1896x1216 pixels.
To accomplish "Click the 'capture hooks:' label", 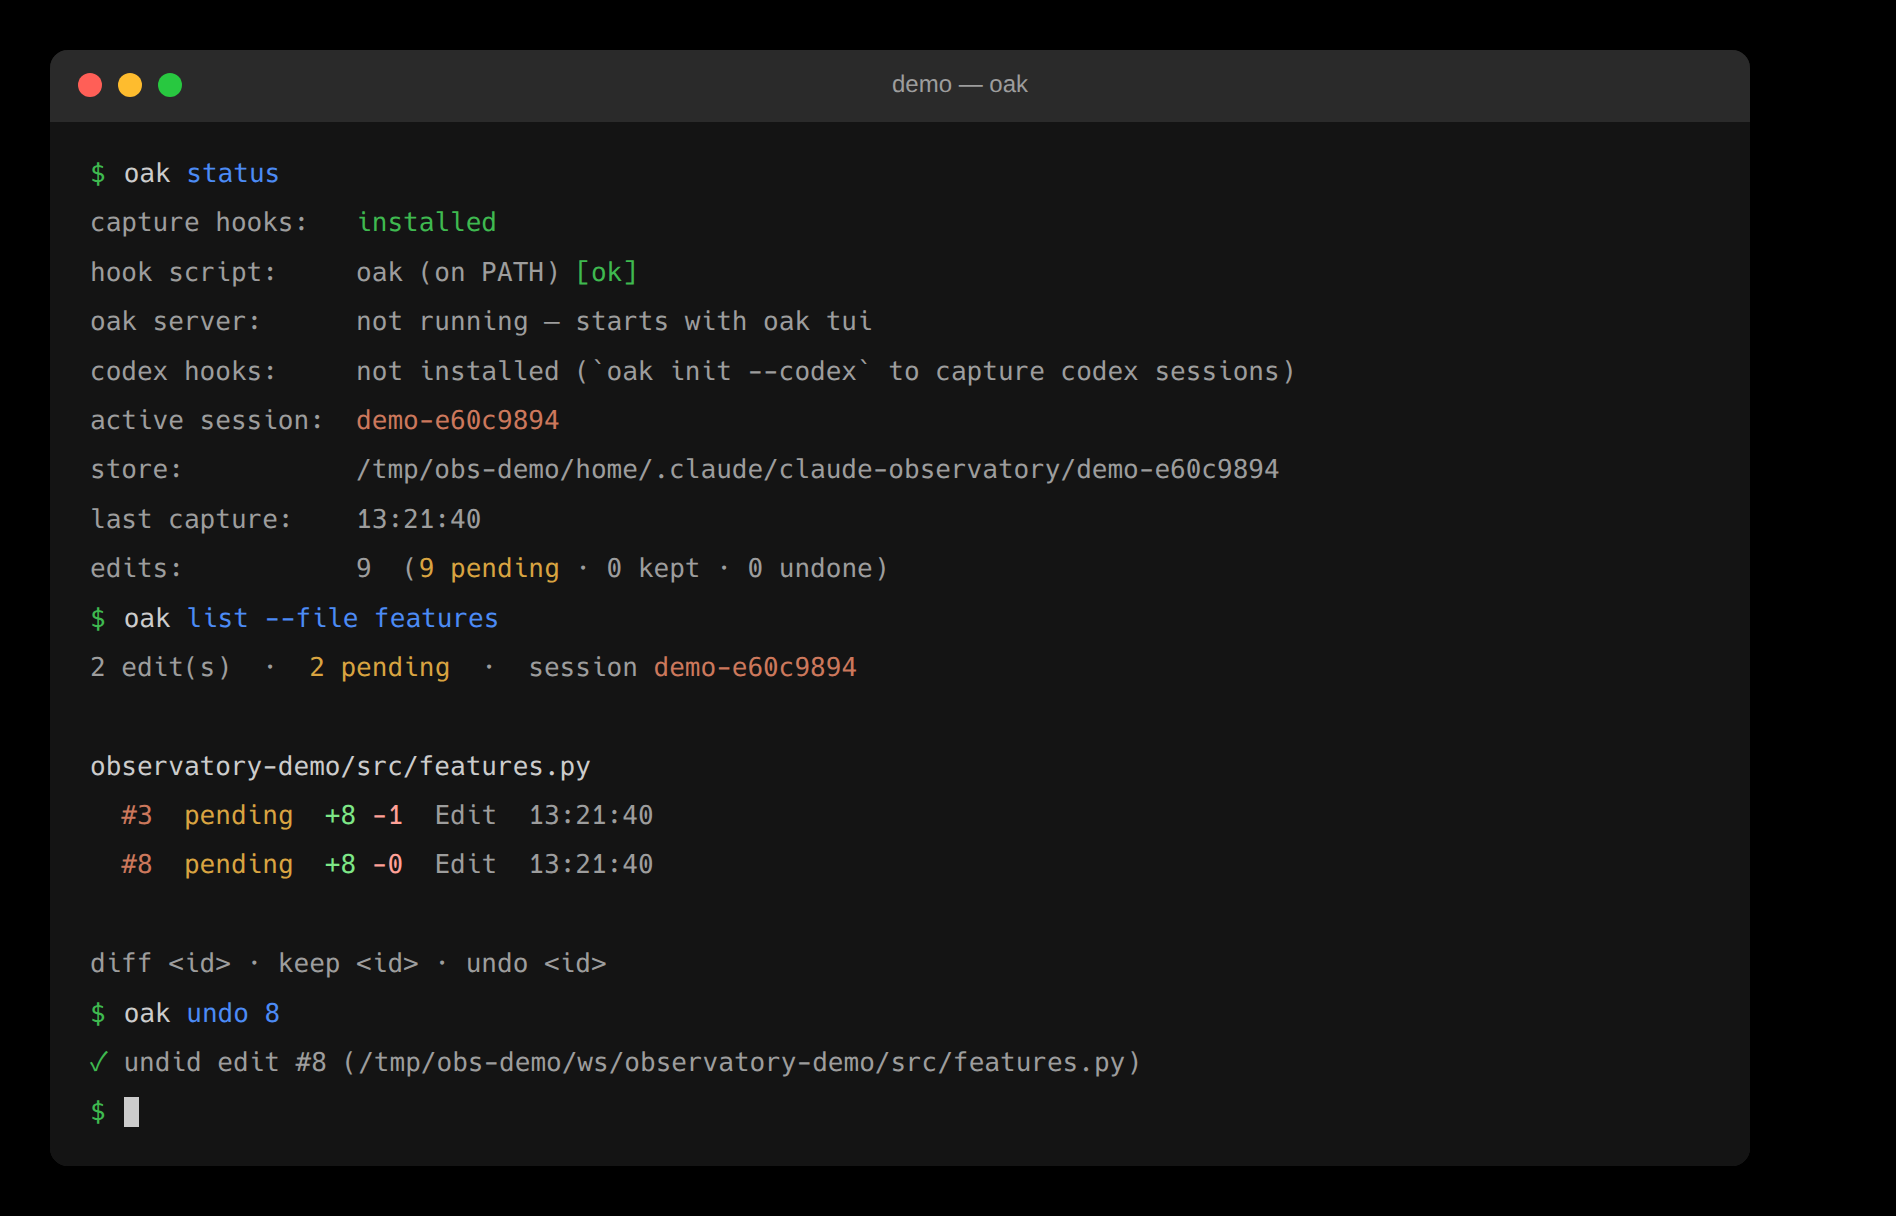I will tap(199, 222).
